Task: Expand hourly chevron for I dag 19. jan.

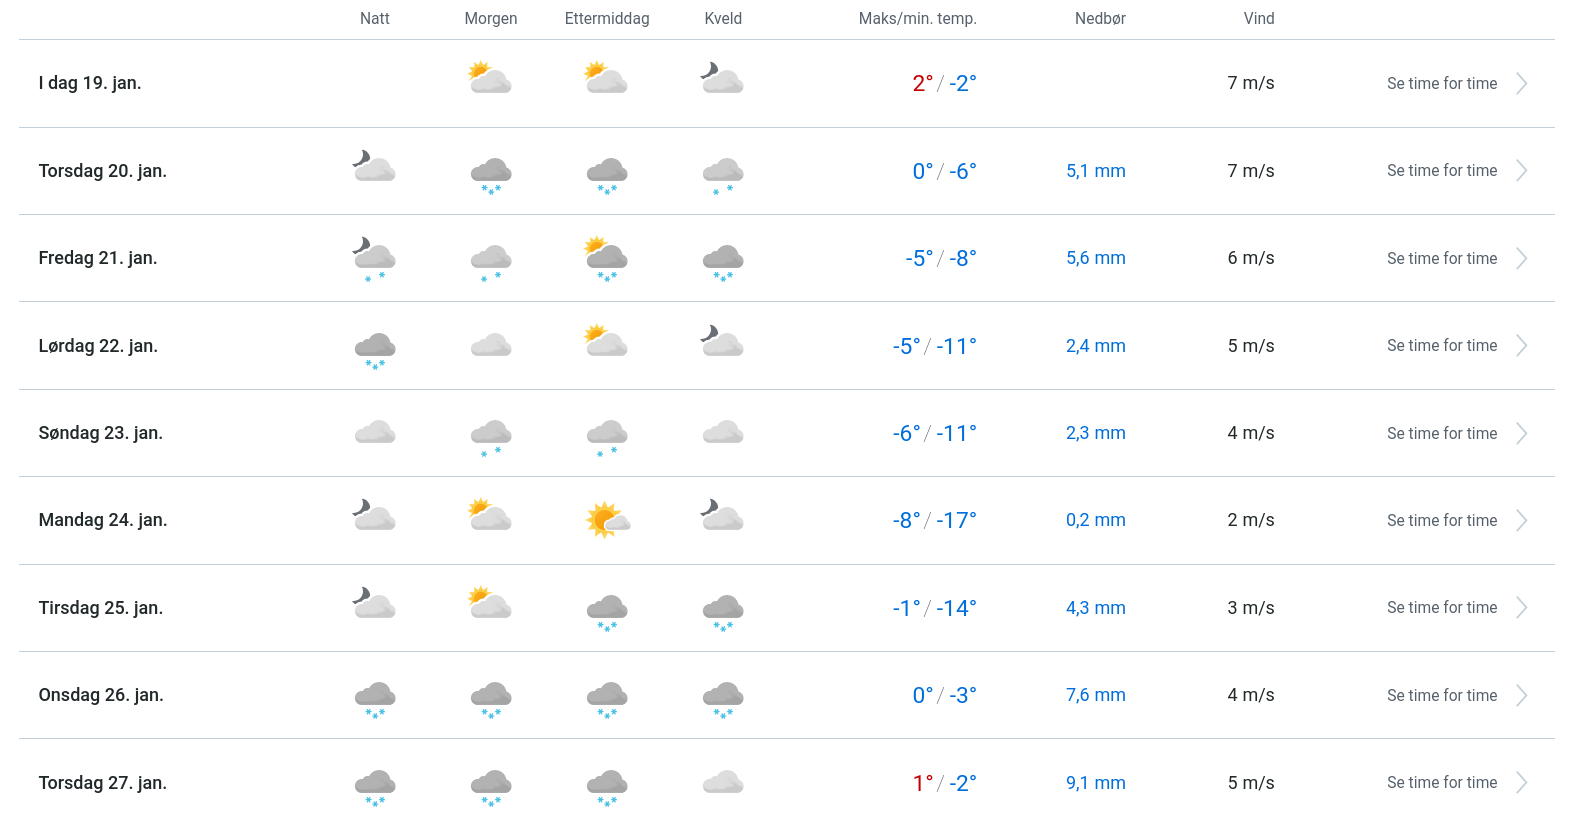Action: (x=1522, y=84)
